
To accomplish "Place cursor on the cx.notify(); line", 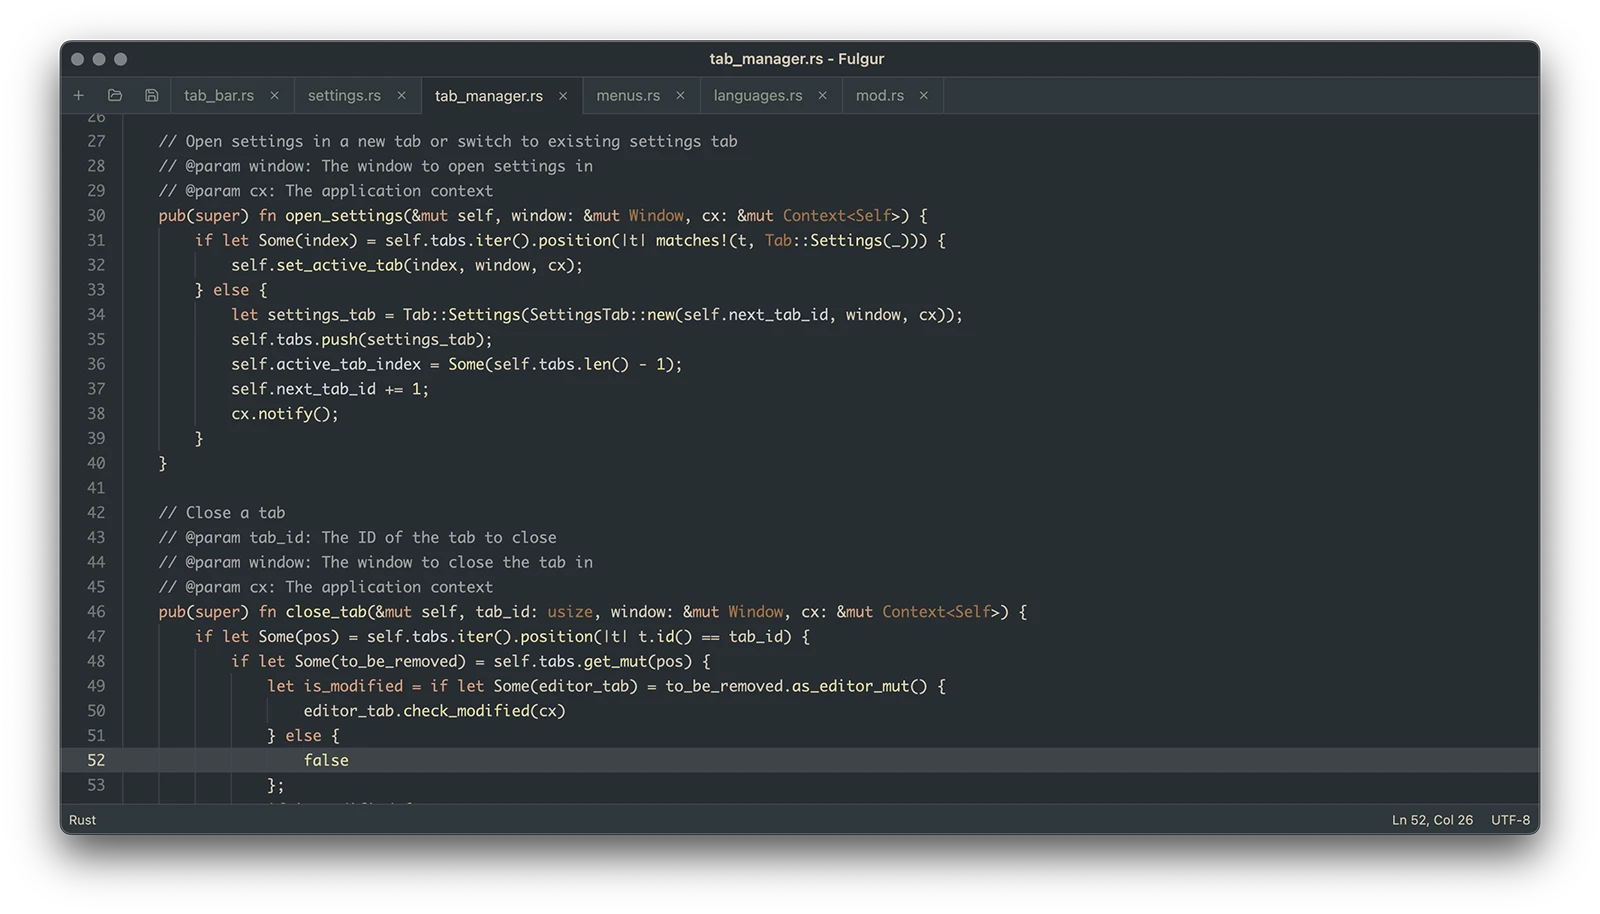I will 285,414.
